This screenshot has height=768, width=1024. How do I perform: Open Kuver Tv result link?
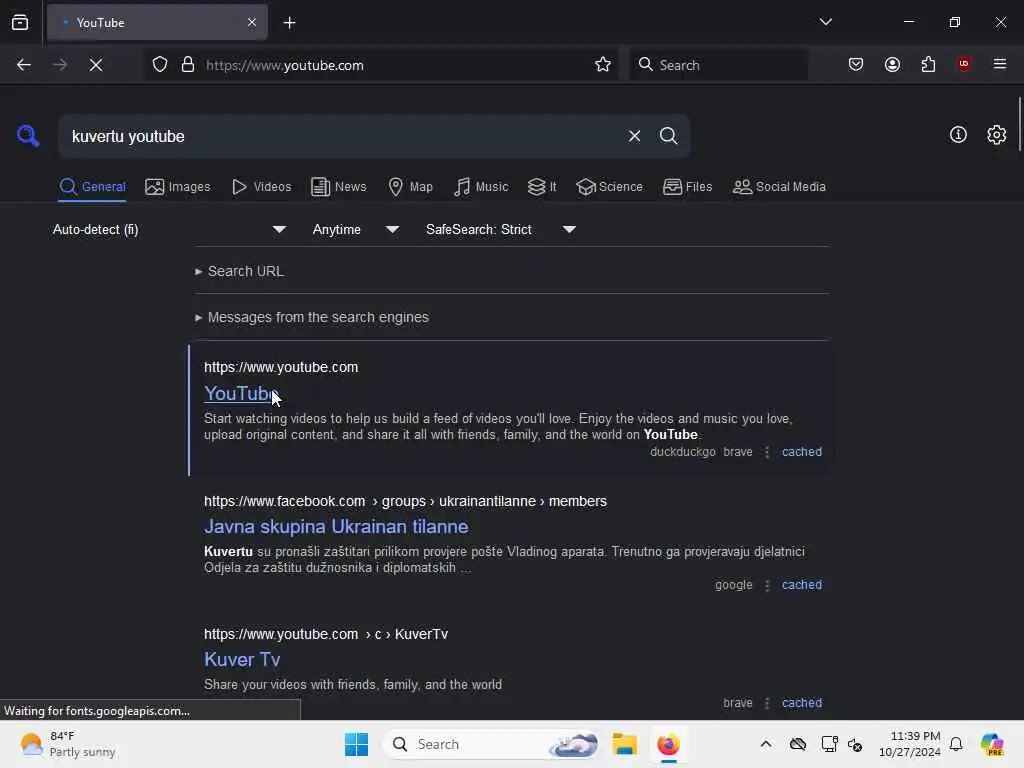click(242, 660)
